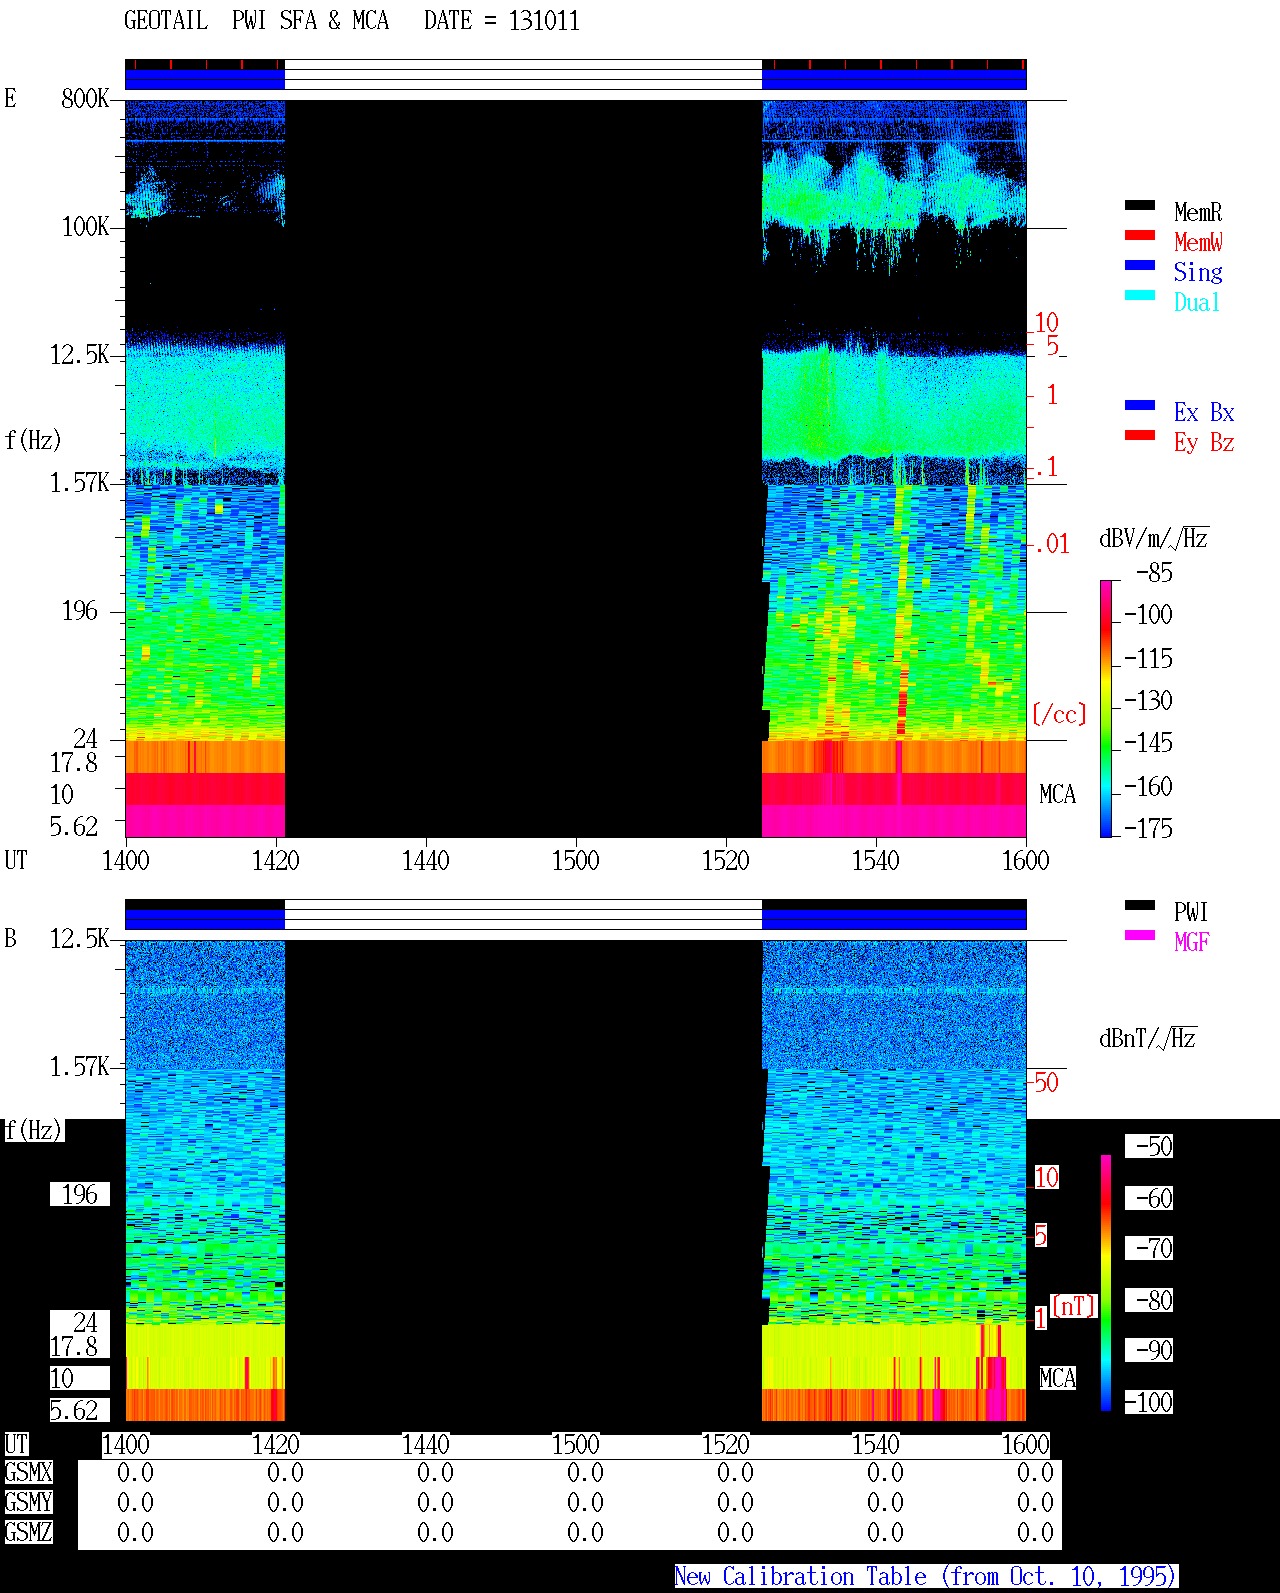Click the f(Hz) label on the B panel
1280x1593 pixels.
pyautogui.click(x=33, y=1130)
